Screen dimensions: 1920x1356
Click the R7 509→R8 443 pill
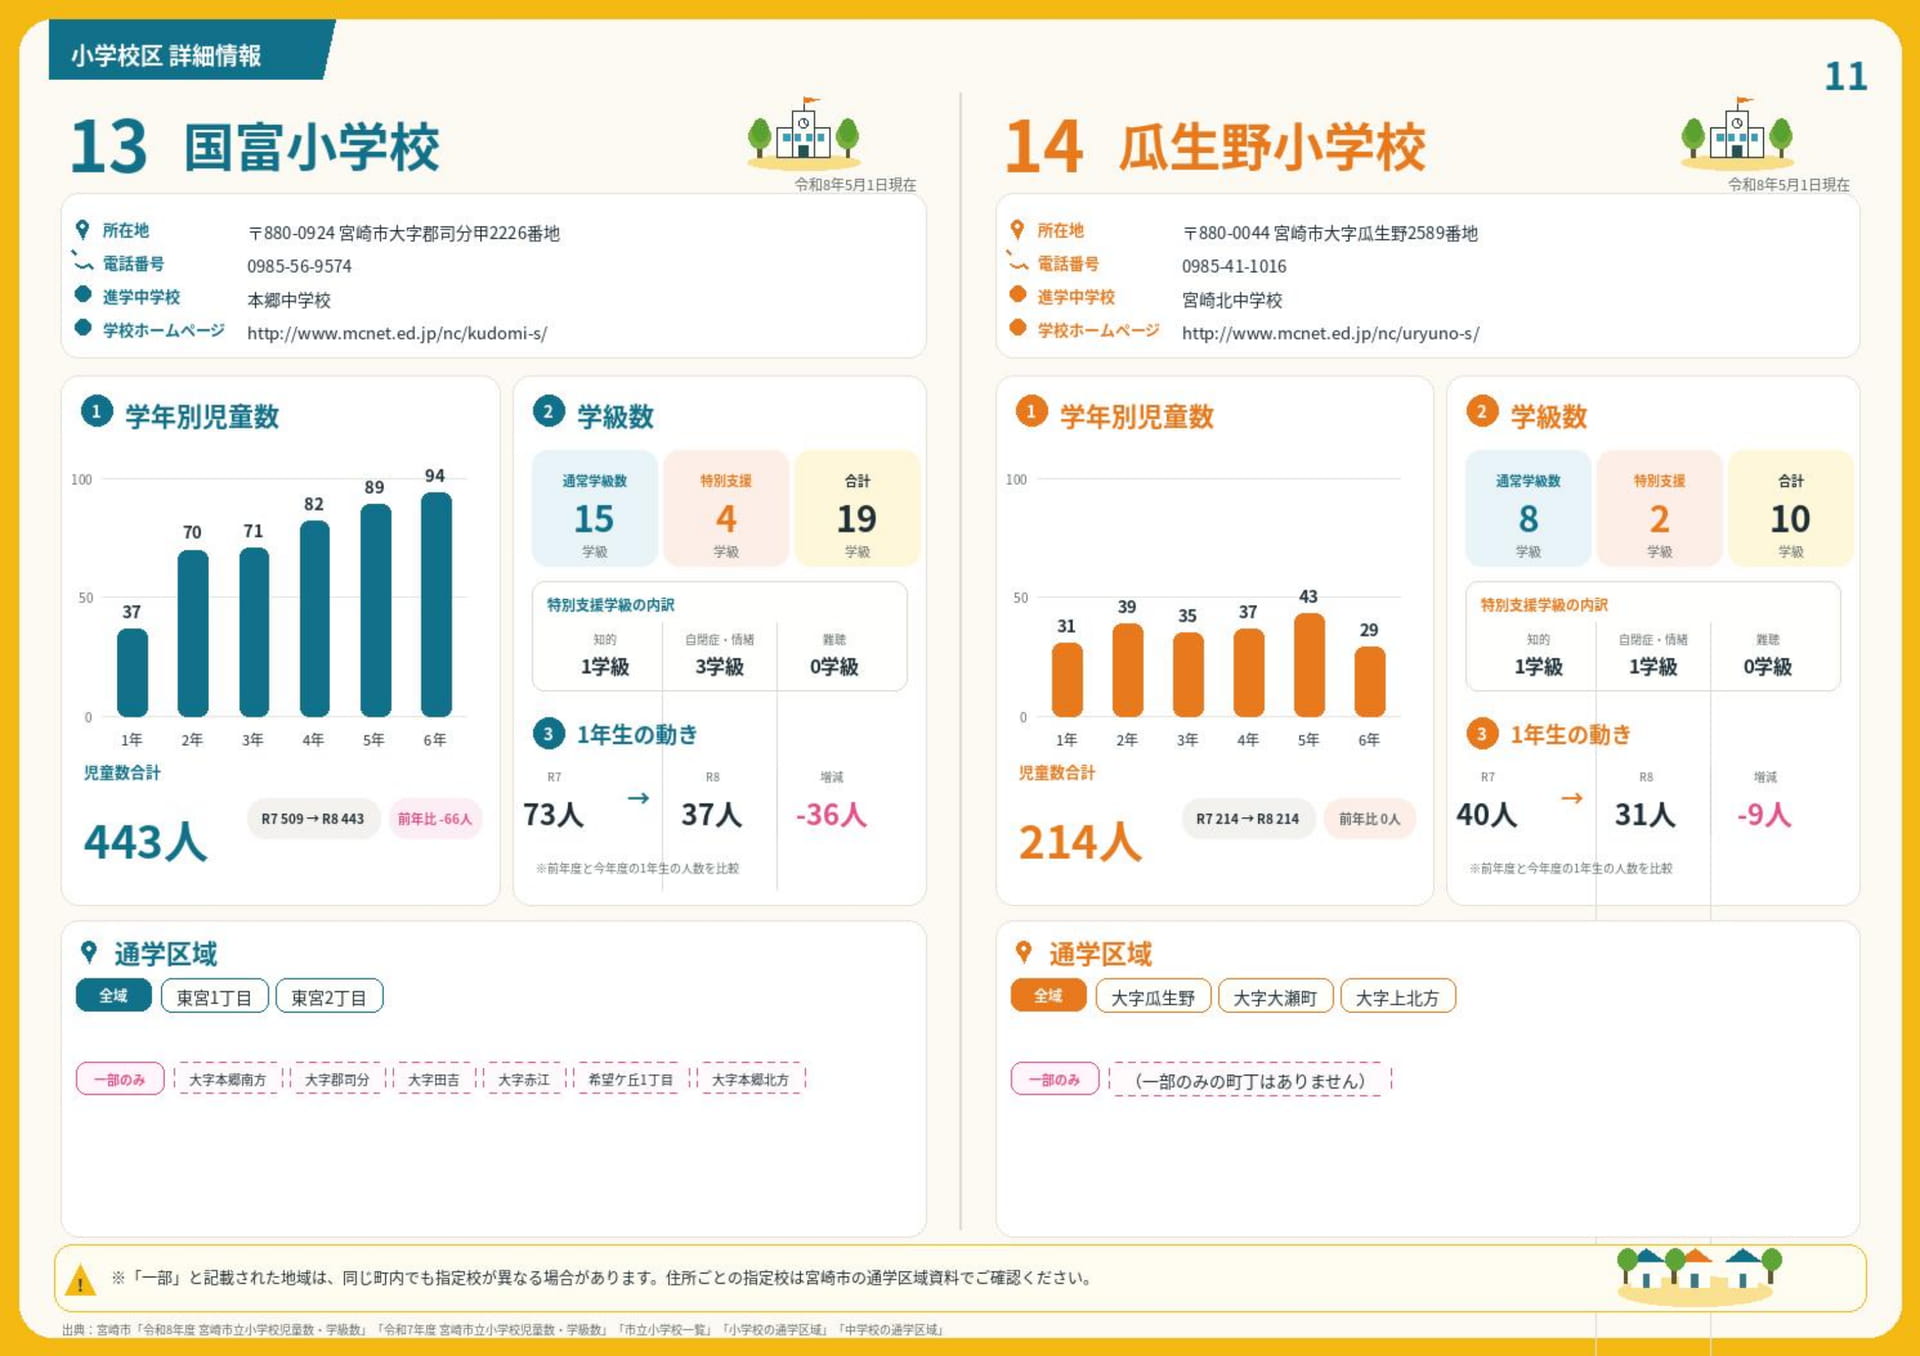coord(313,818)
